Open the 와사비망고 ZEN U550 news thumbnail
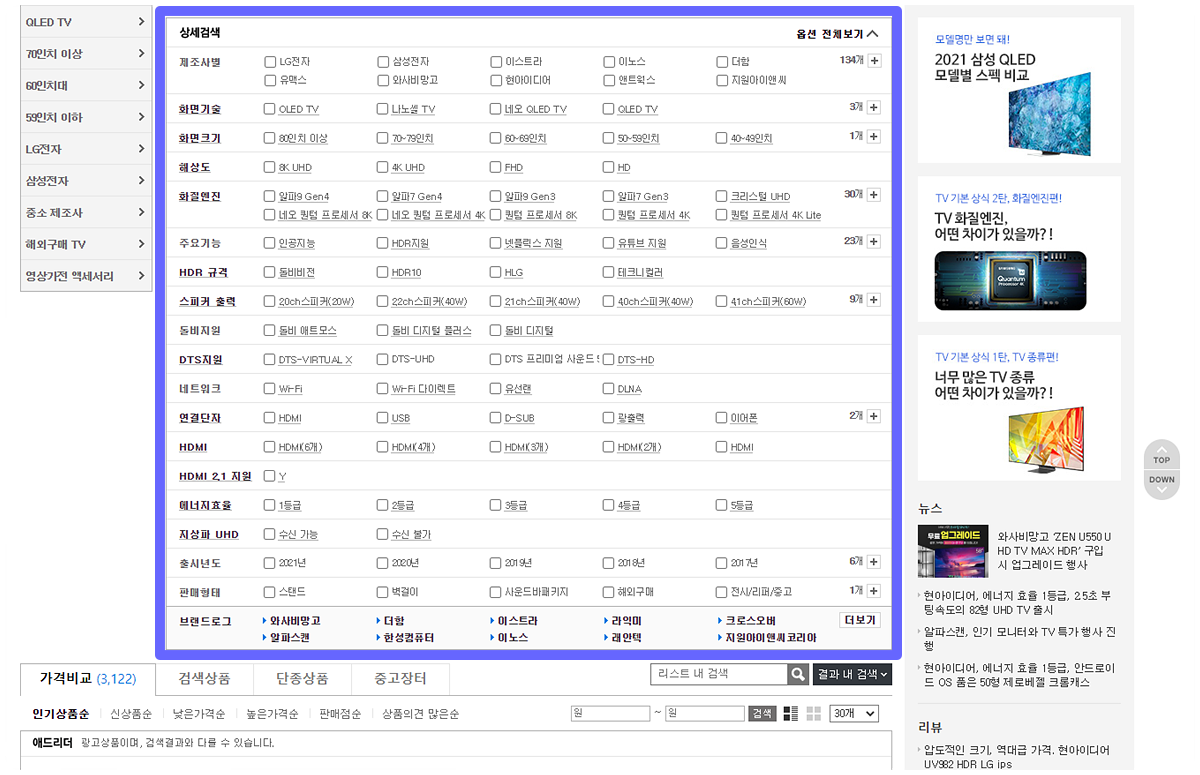Screen dimensions: 1200x775 [953, 552]
